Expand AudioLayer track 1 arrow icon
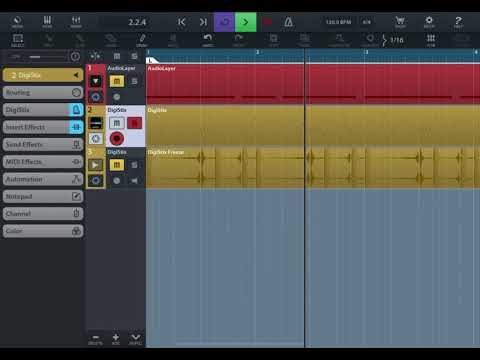 tap(96, 81)
